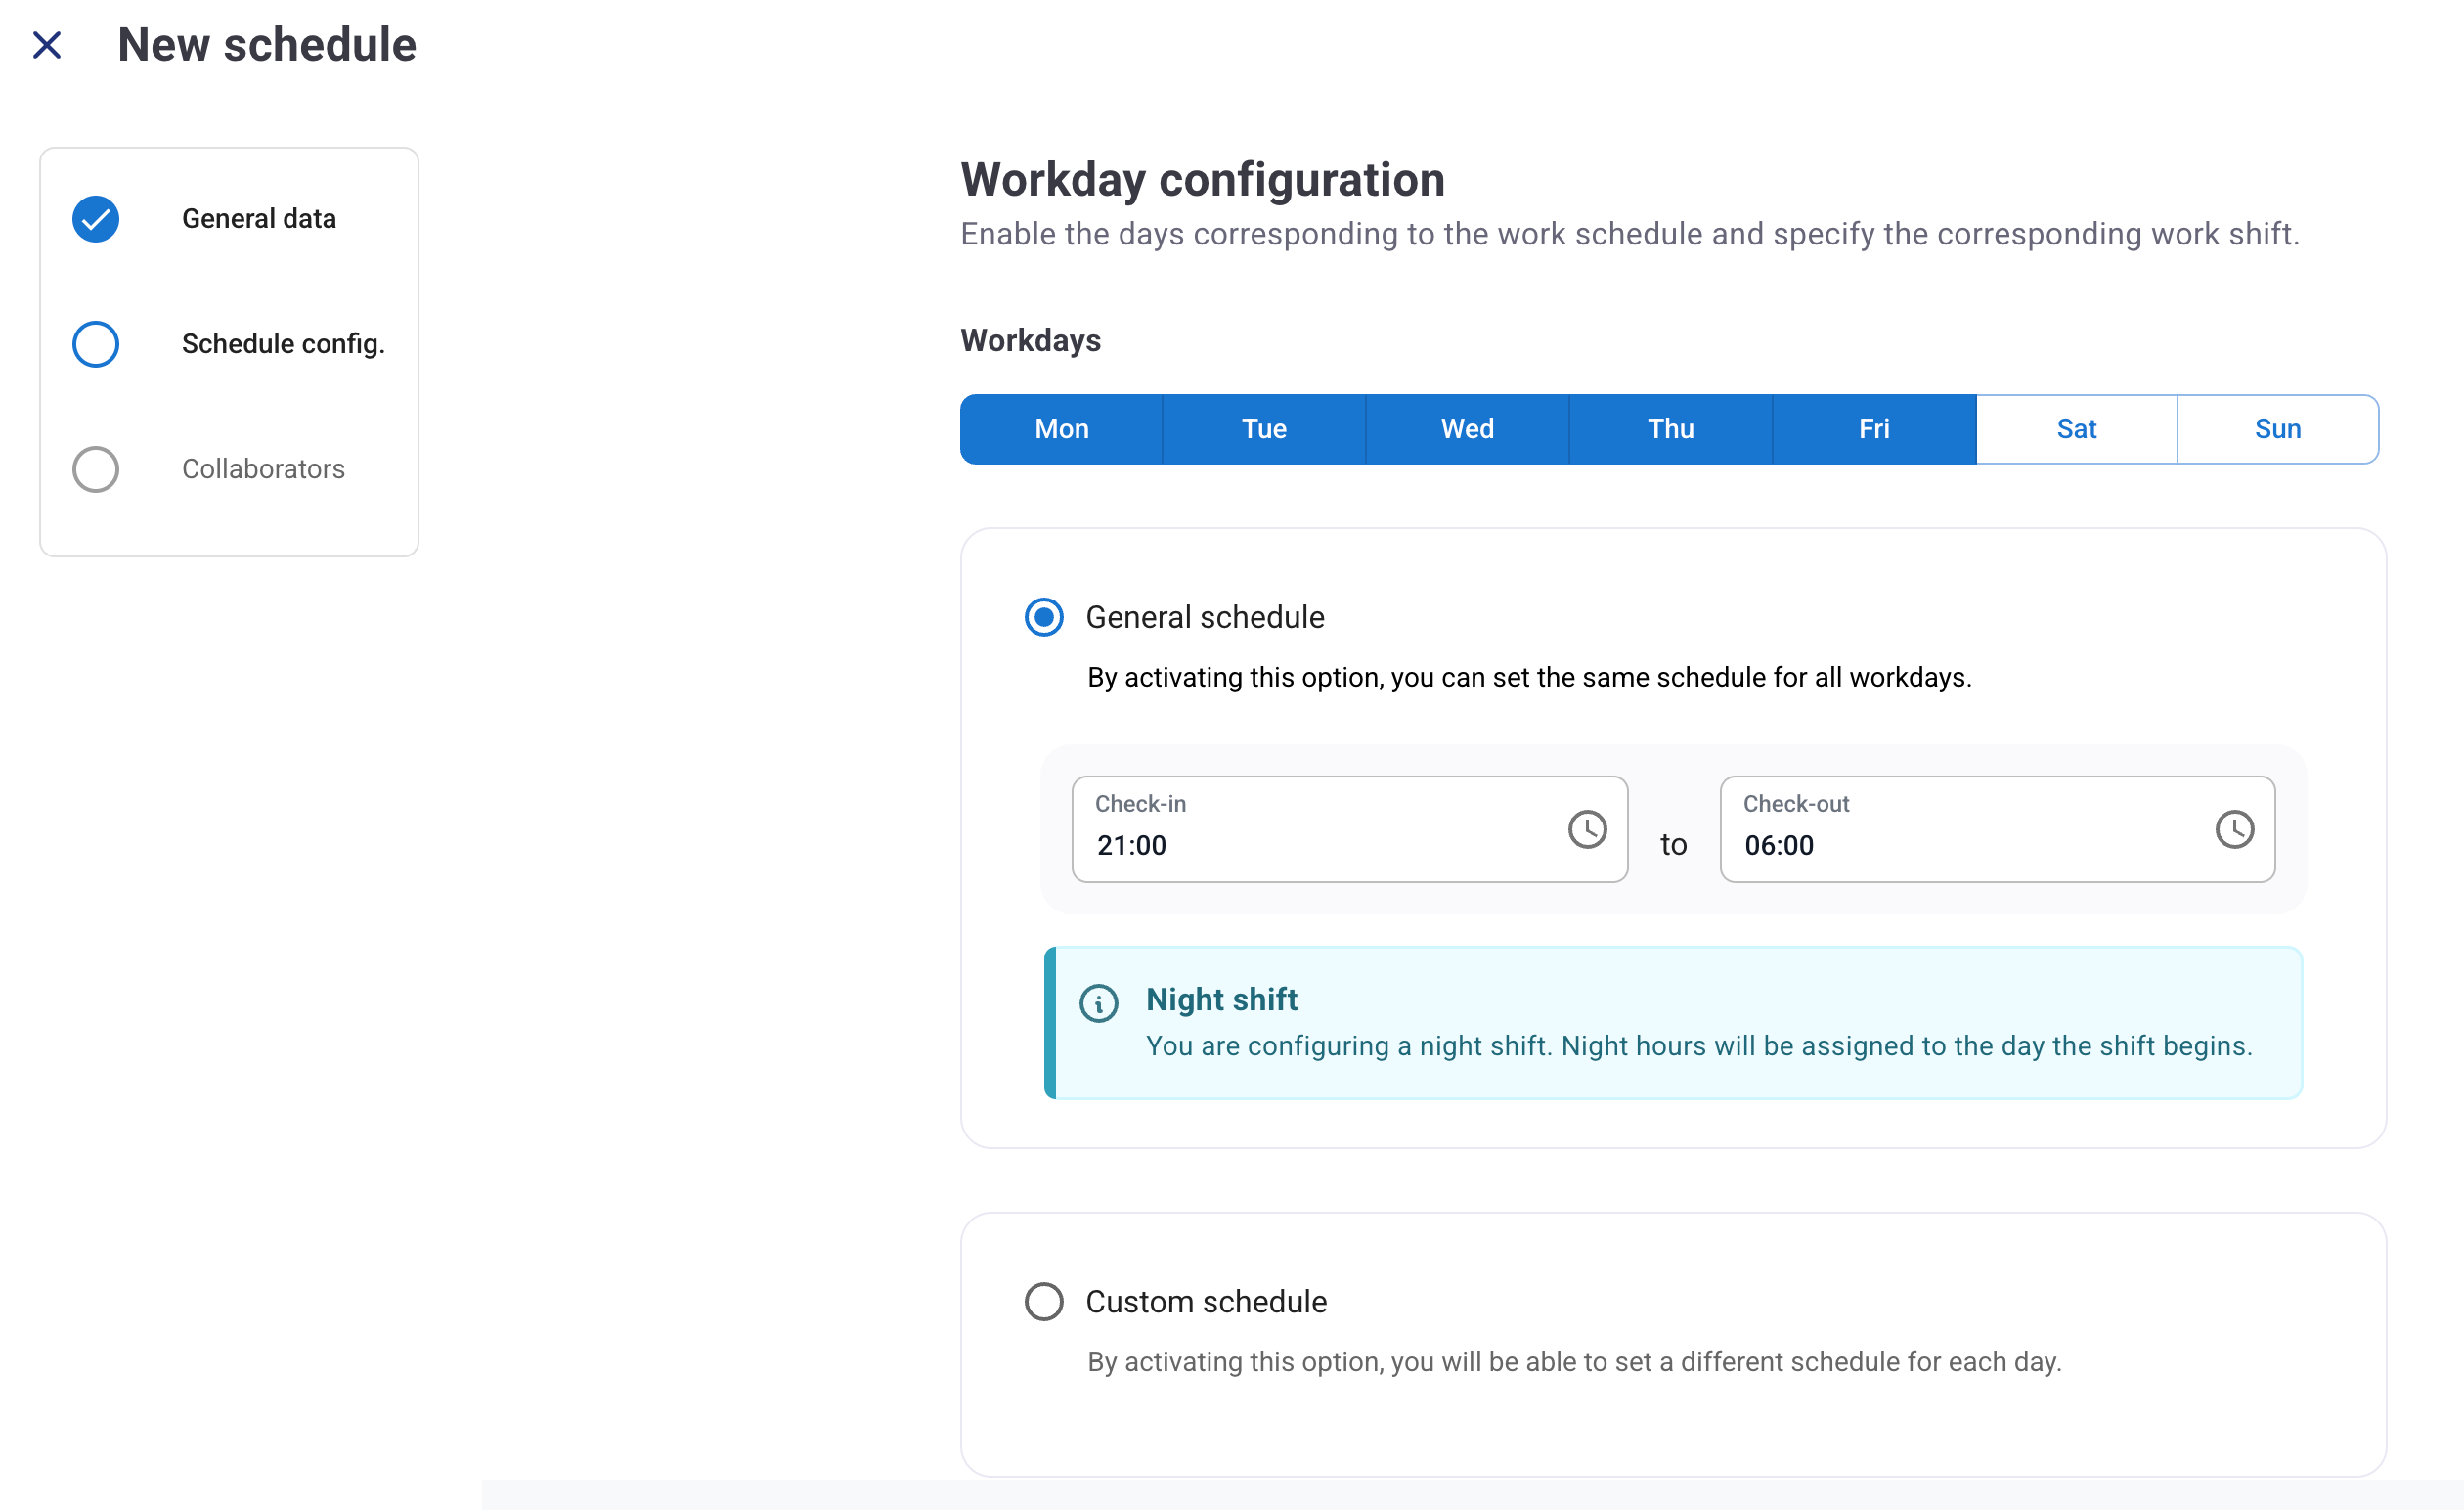Close the New schedule dialog
The image size is (2464, 1510).
[47, 45]
